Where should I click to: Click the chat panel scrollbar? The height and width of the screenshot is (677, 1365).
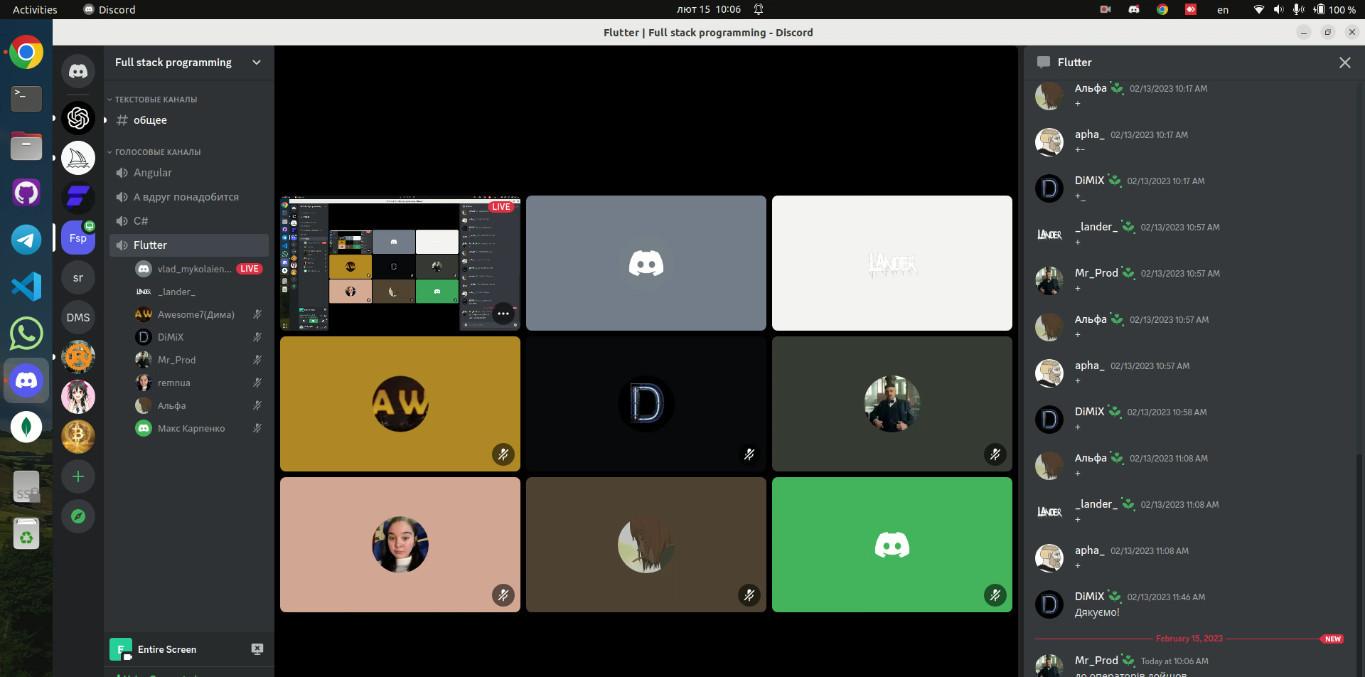(1360, 564)
